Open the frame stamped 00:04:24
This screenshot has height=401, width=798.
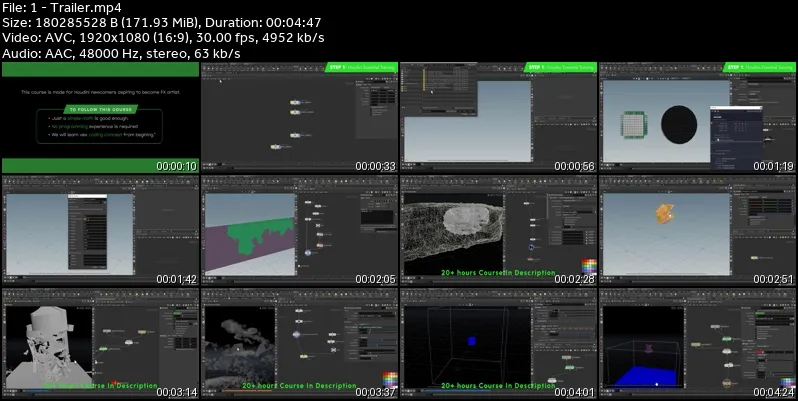[x=697, y=343]
